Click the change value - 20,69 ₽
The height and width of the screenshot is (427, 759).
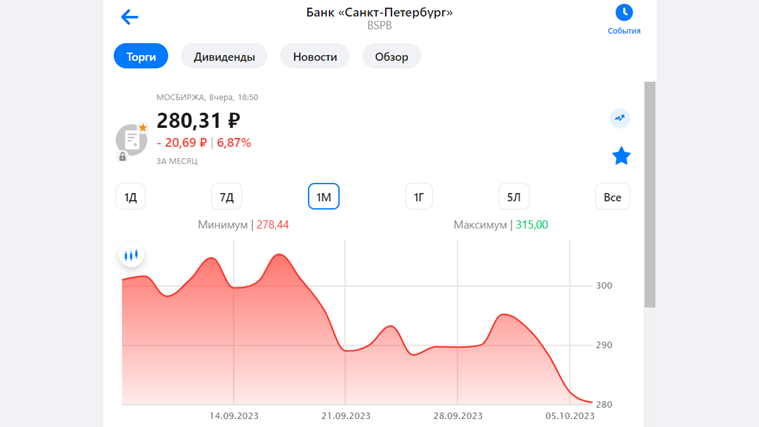[x=182, y=143]
